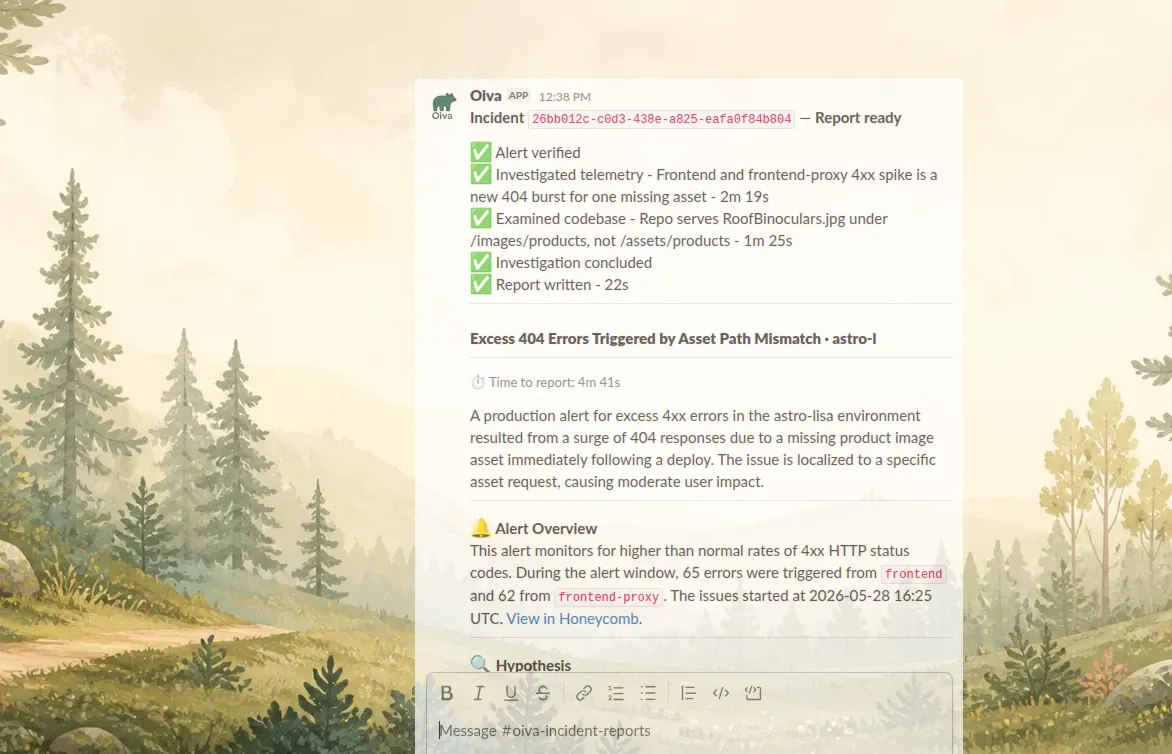Insert a code block
This screenshot has width=1172, height=754.
(753, 693)
